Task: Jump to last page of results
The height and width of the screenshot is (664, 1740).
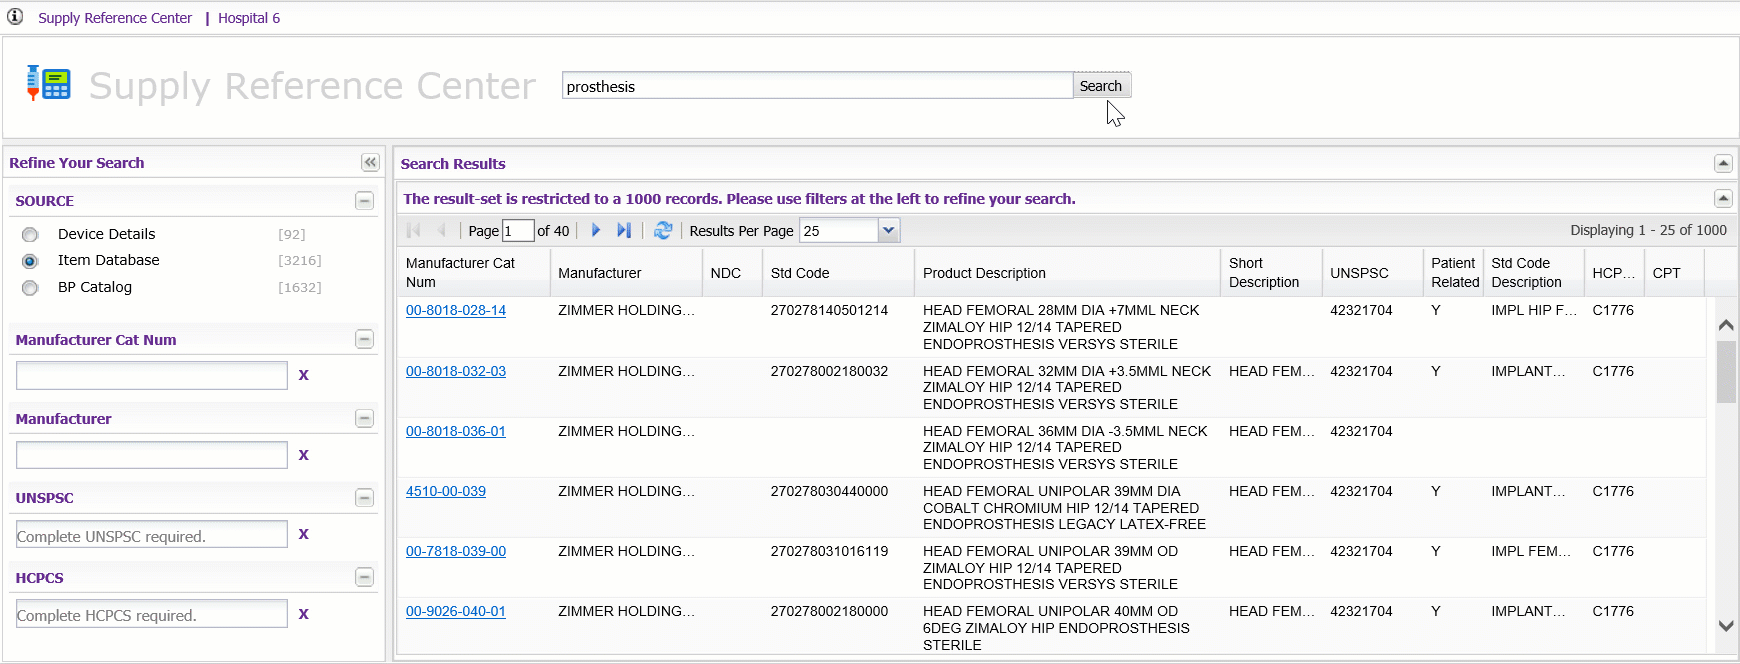Action: point(624,230)
